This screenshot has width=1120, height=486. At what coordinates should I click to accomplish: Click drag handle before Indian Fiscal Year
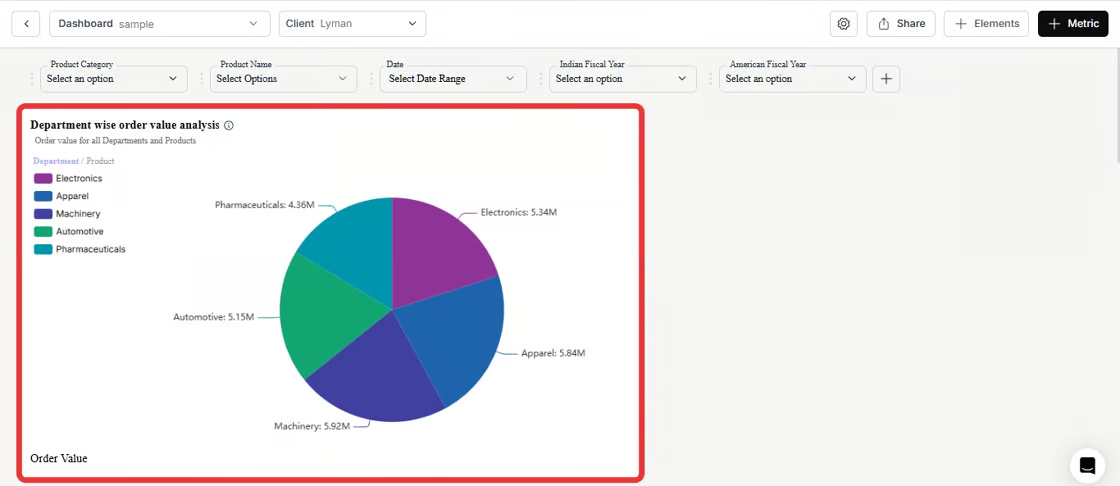point(541,79)
